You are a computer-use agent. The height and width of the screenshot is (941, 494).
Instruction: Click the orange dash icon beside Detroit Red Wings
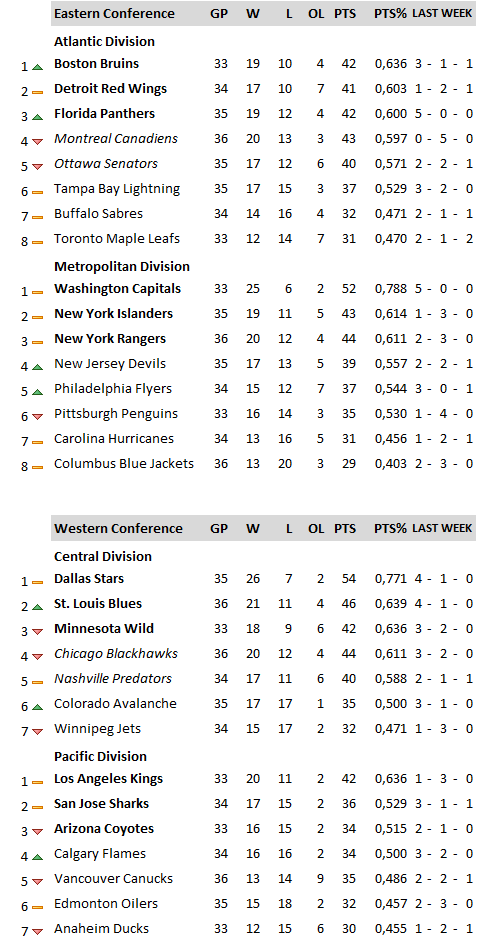pos(37,92)
